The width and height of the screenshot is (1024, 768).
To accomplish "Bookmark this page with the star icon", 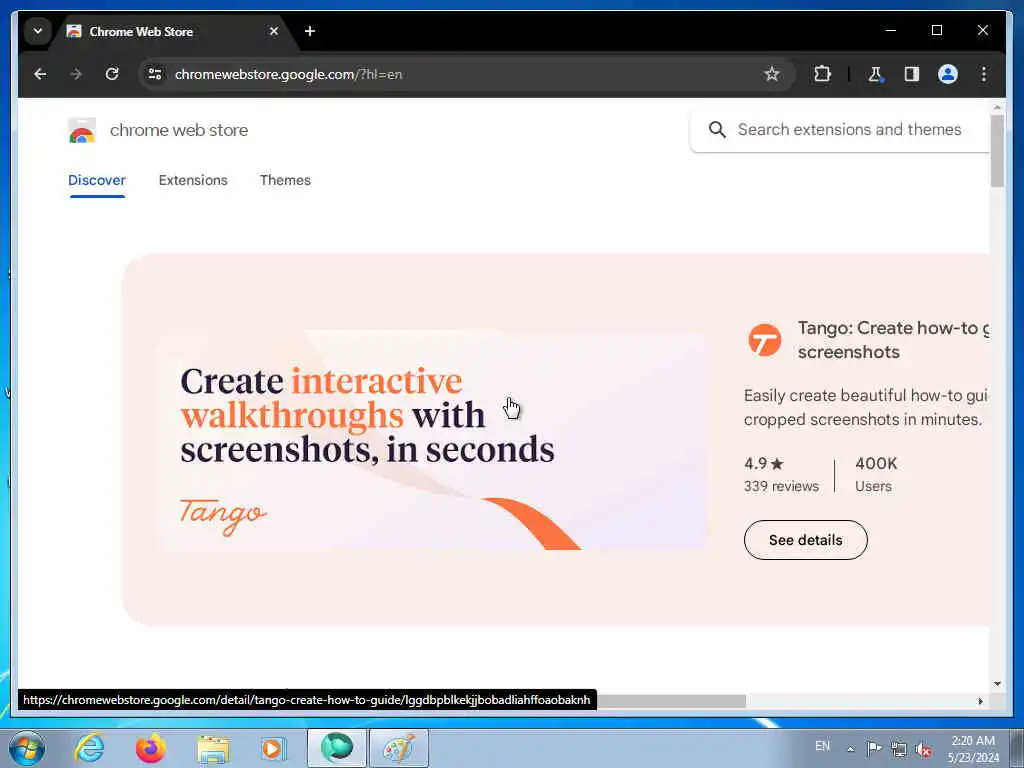I will pos(772,74).
